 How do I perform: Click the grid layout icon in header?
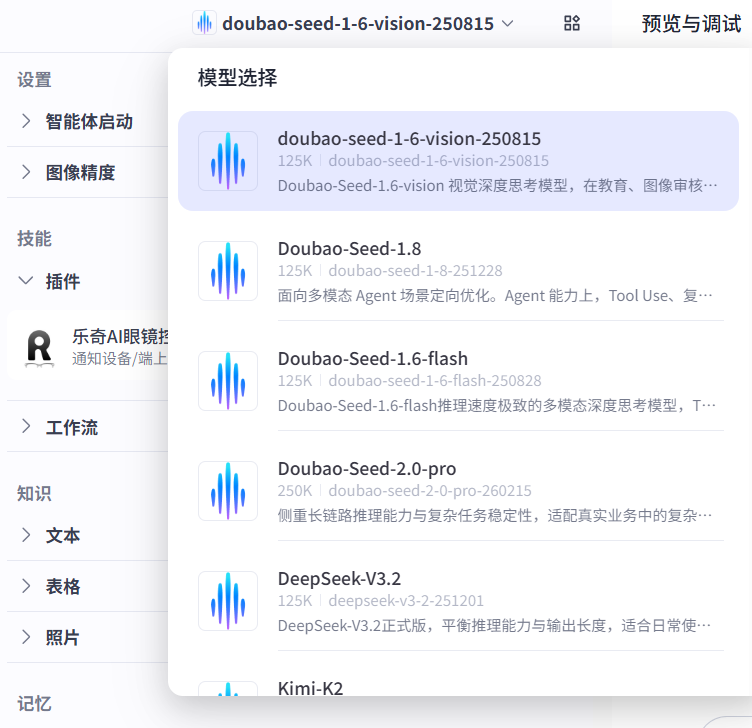coord(572,23)
